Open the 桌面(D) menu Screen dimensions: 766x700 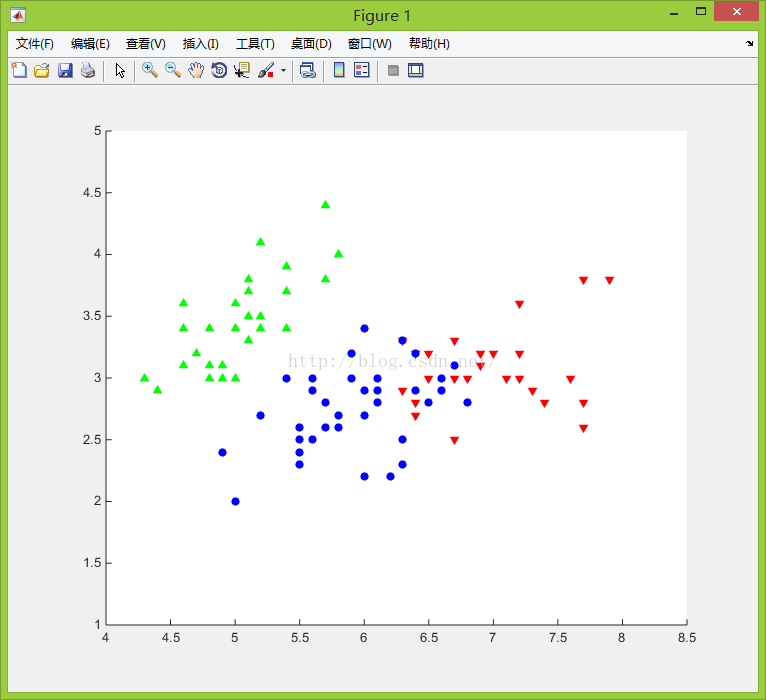coord(311,44)
